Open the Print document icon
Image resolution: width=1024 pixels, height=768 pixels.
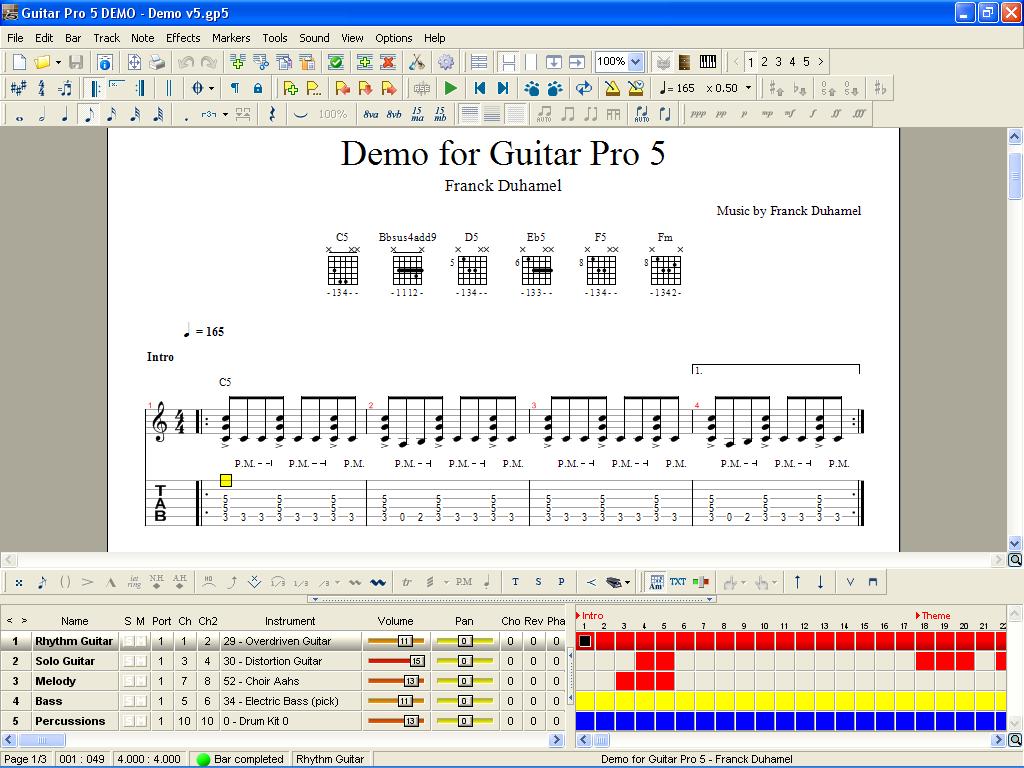tap(156, 61)
